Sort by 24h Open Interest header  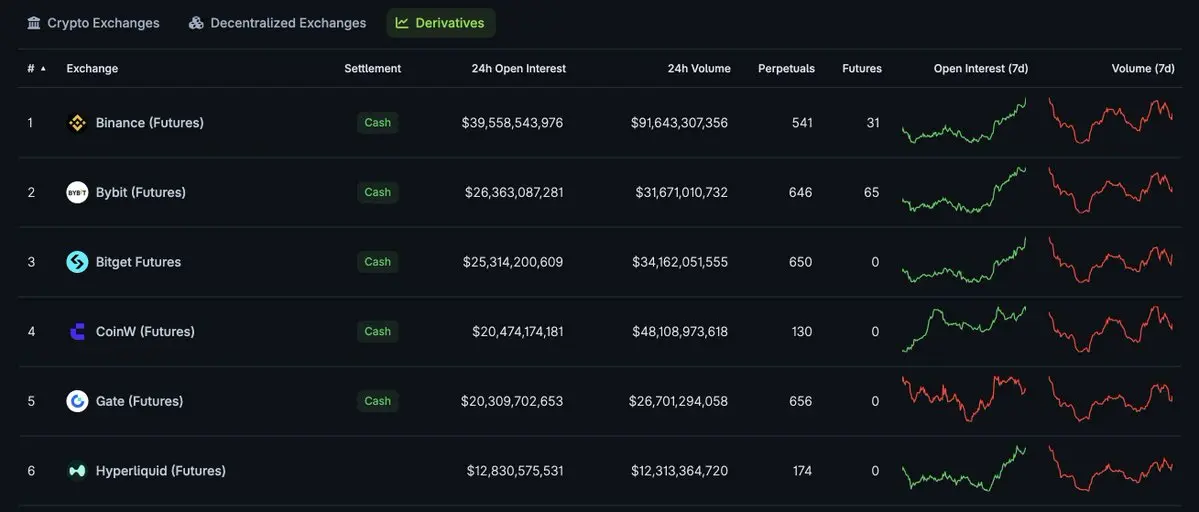pyautogui.click(x=519, y=69)
